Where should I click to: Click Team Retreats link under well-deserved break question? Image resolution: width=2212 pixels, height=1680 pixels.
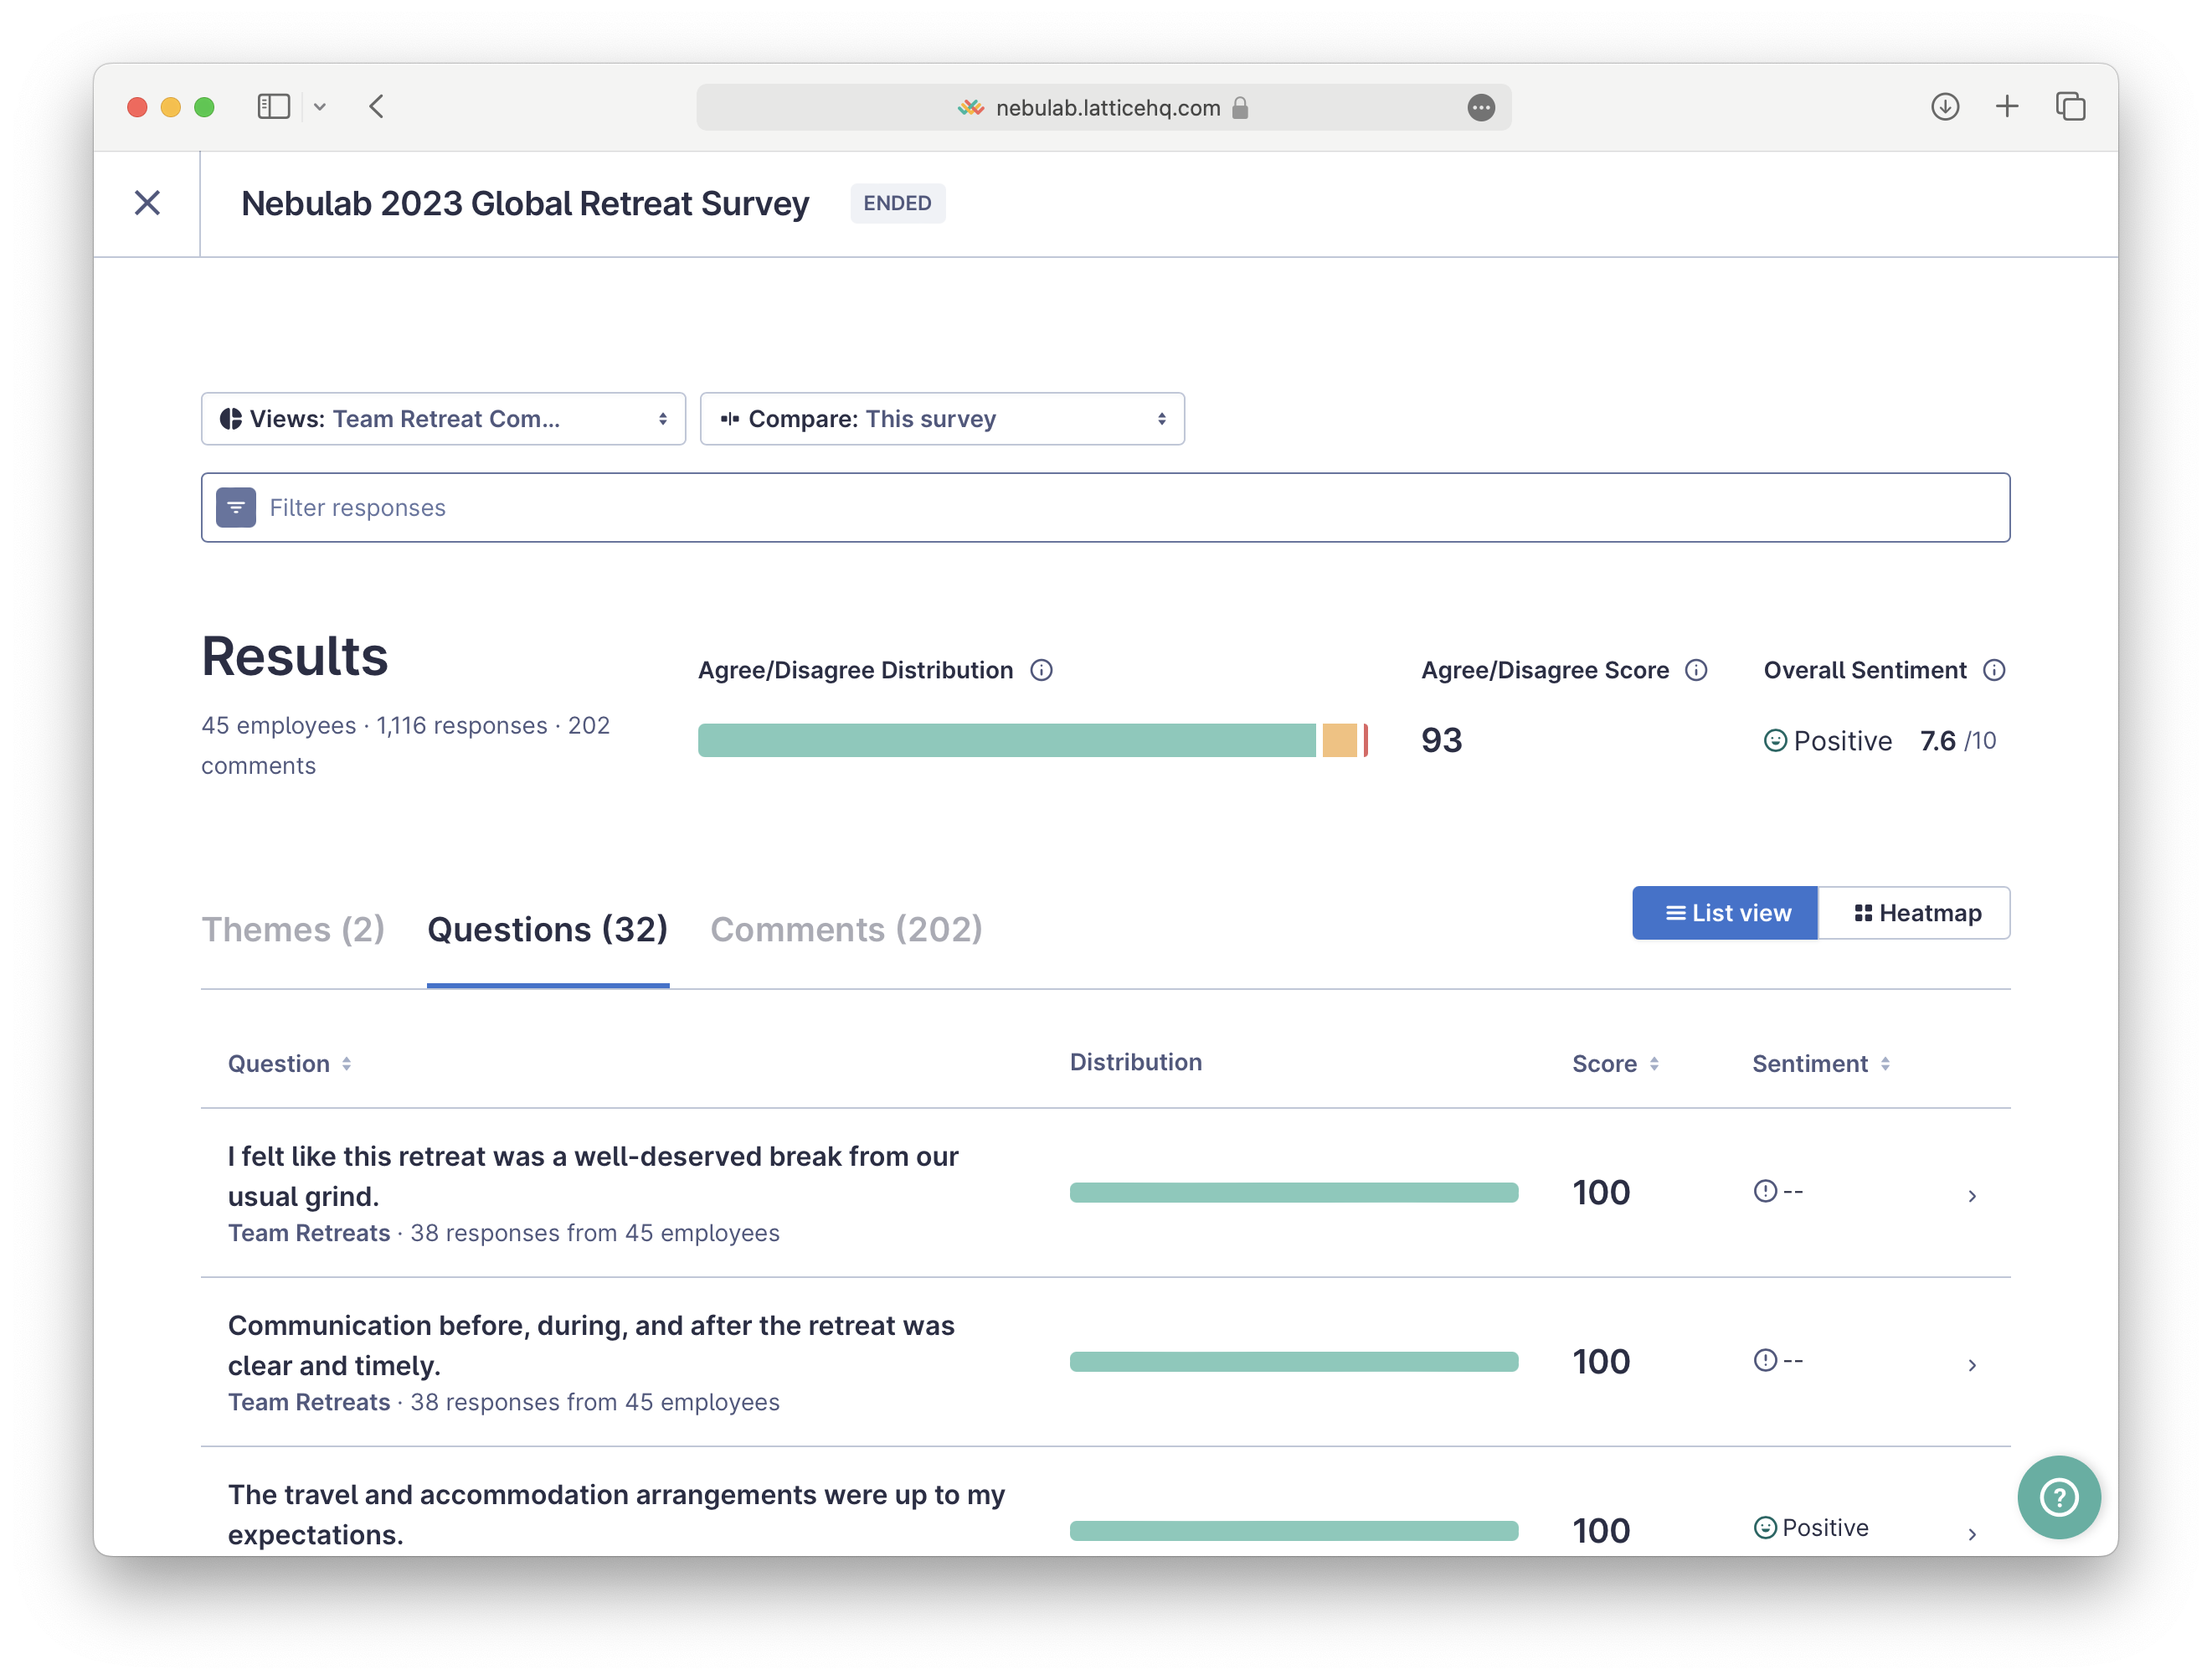pyautogui.click(x=309, y=1233)
